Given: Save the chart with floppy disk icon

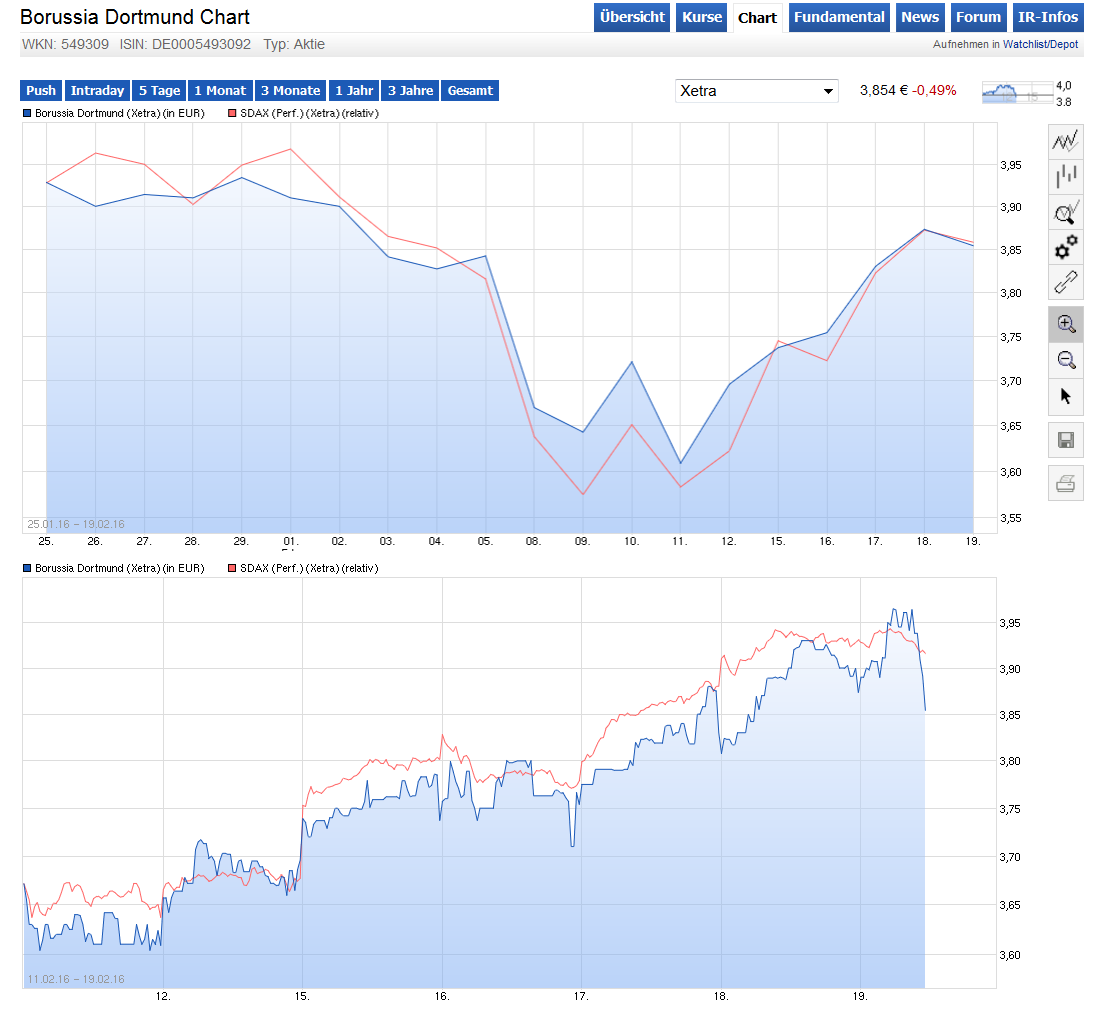Looking at the screenshot, I should [x=1065, y=440].
